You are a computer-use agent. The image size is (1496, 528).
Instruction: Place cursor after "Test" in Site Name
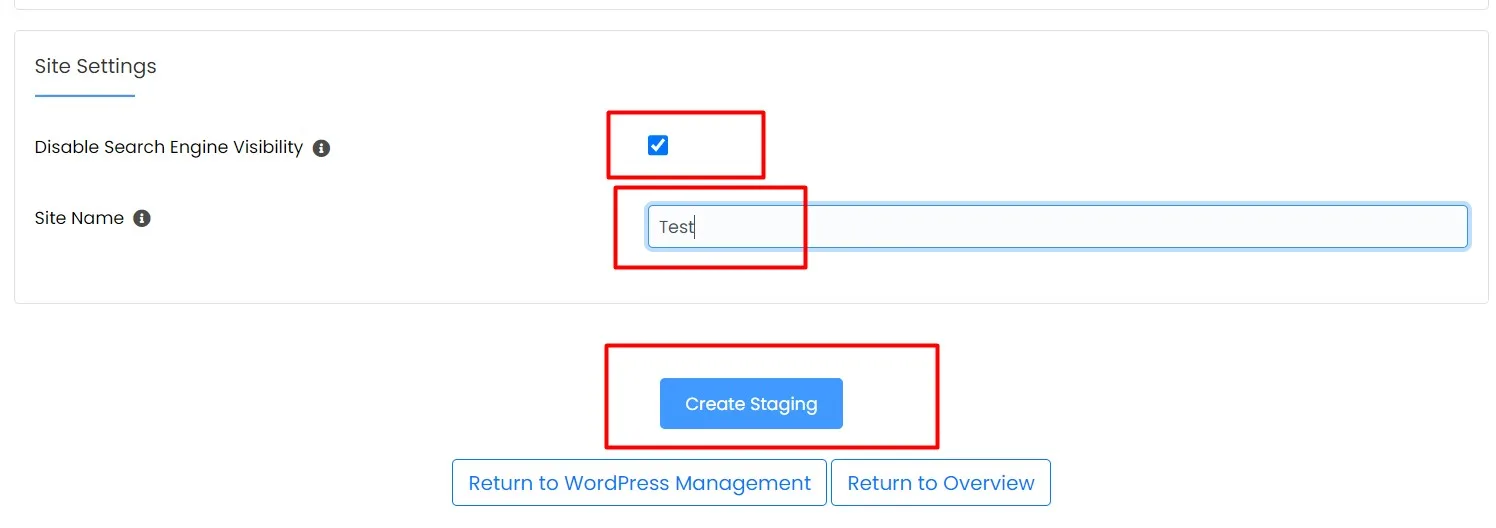695,227
